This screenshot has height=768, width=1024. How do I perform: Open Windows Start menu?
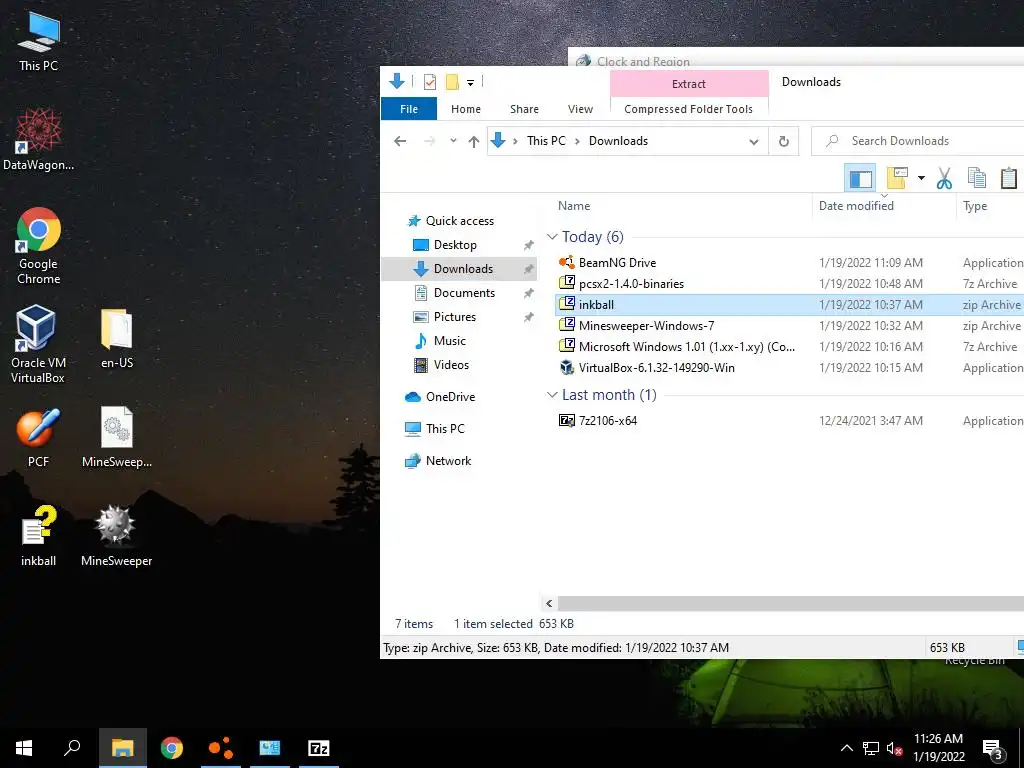click(x=24, y=748)
